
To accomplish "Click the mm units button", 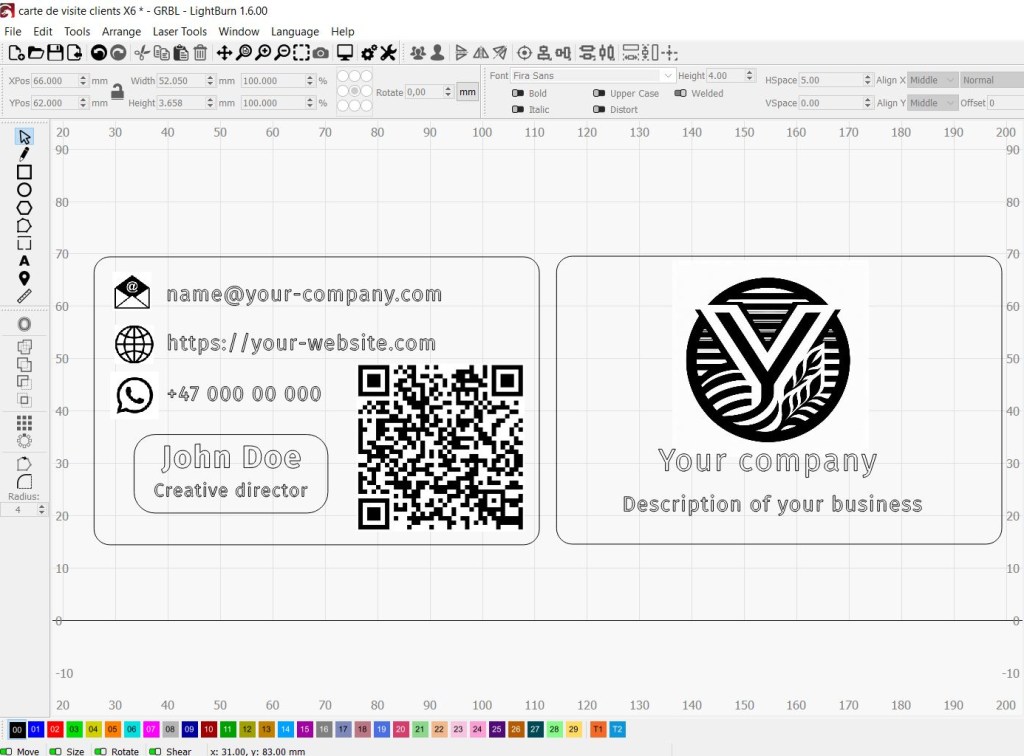I will coord(467,92).
